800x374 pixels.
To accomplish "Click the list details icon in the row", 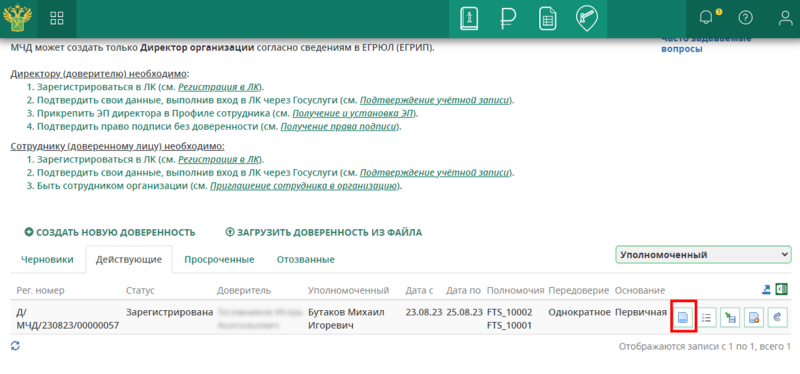I will (706, 317).
